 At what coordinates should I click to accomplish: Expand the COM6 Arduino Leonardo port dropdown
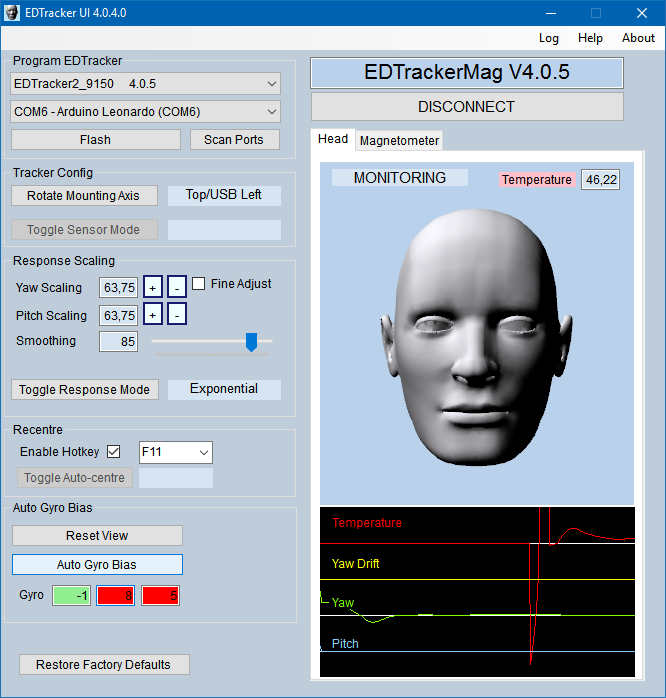pyautogui.click(x=146, y=111)
